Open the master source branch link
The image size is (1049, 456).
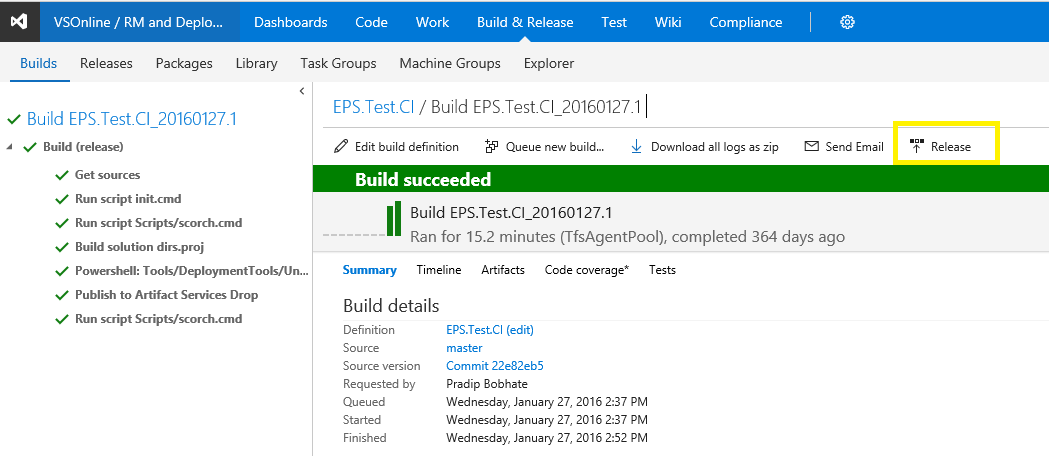pos(464,348)
